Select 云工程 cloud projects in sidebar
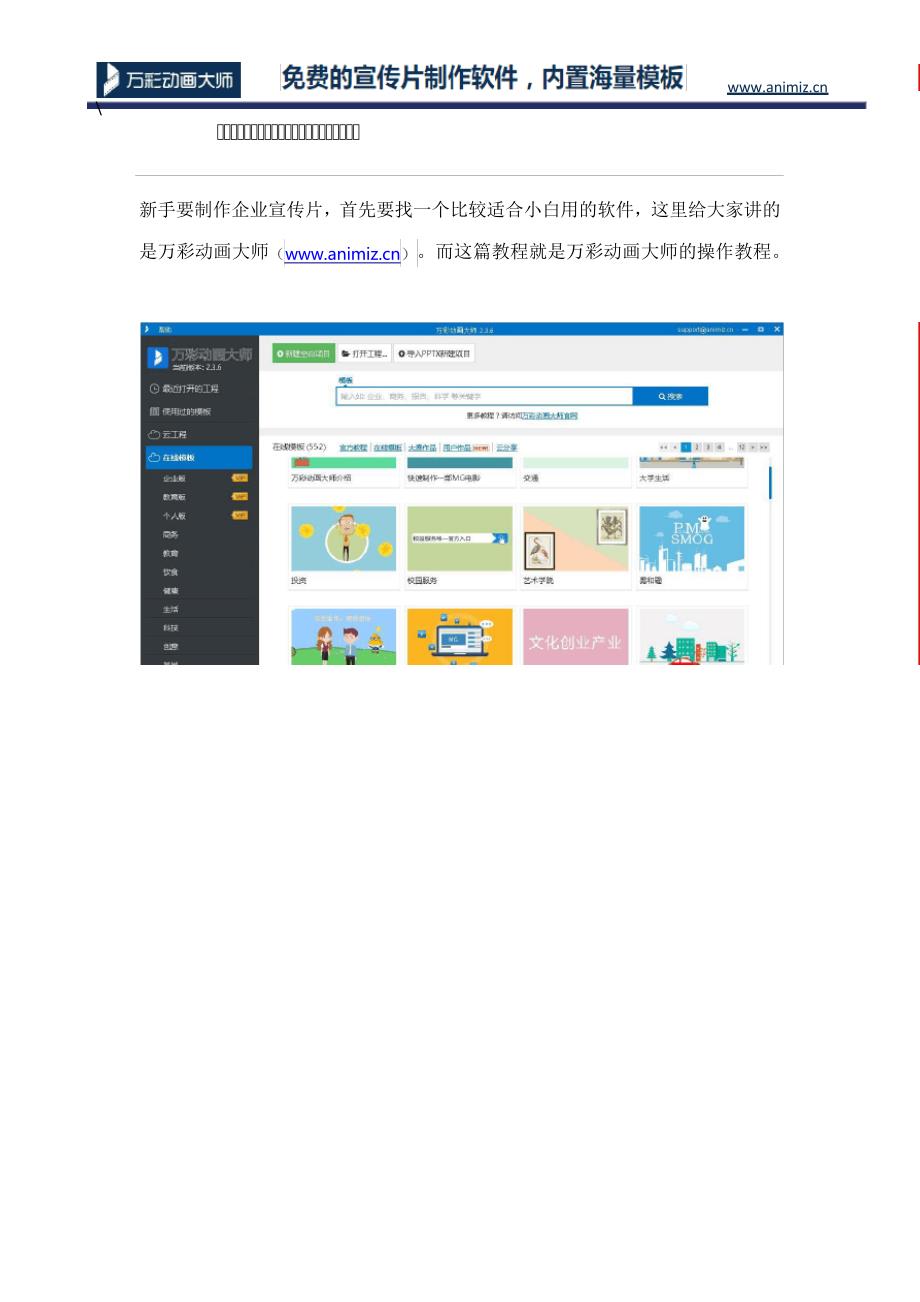This screenshot has width=920, height=1302. click(x=174, y=435)
